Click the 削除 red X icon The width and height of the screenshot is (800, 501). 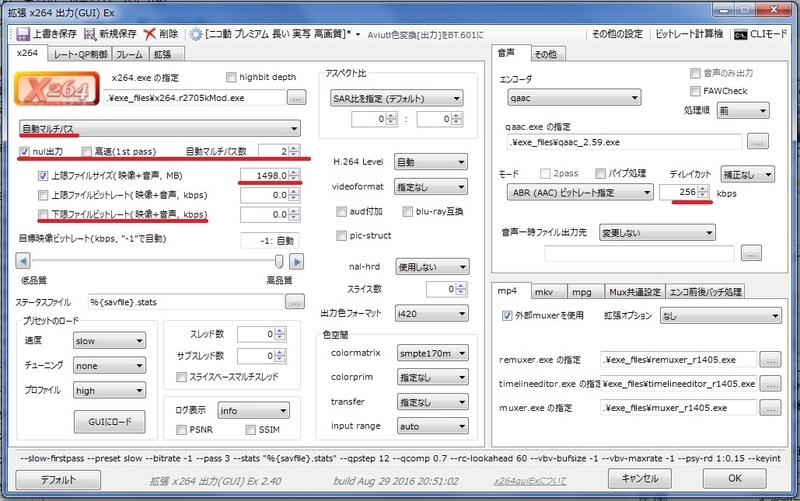coord(149,34)
